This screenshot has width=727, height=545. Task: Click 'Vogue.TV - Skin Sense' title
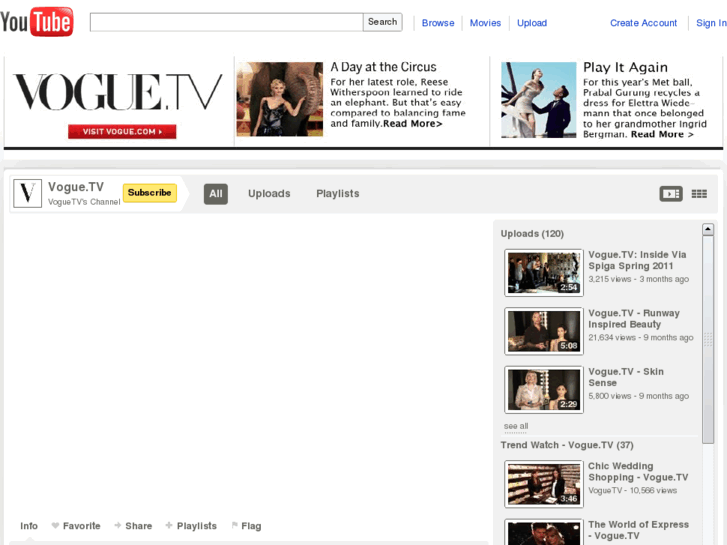click(626, 377)
